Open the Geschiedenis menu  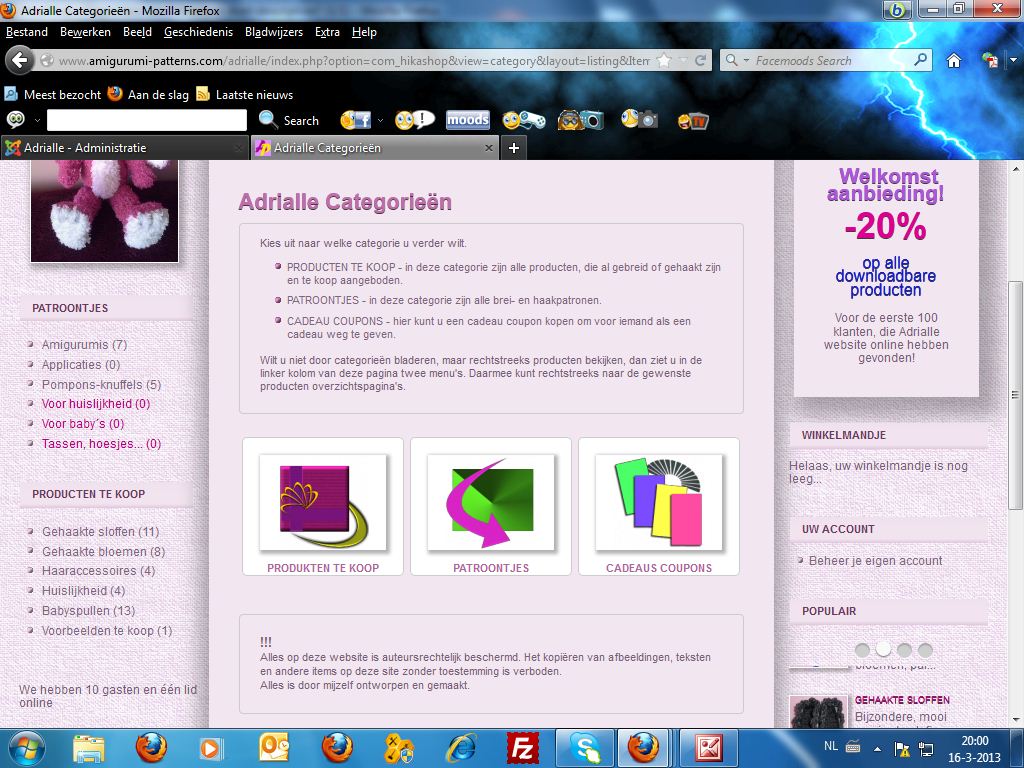point(199,32)
